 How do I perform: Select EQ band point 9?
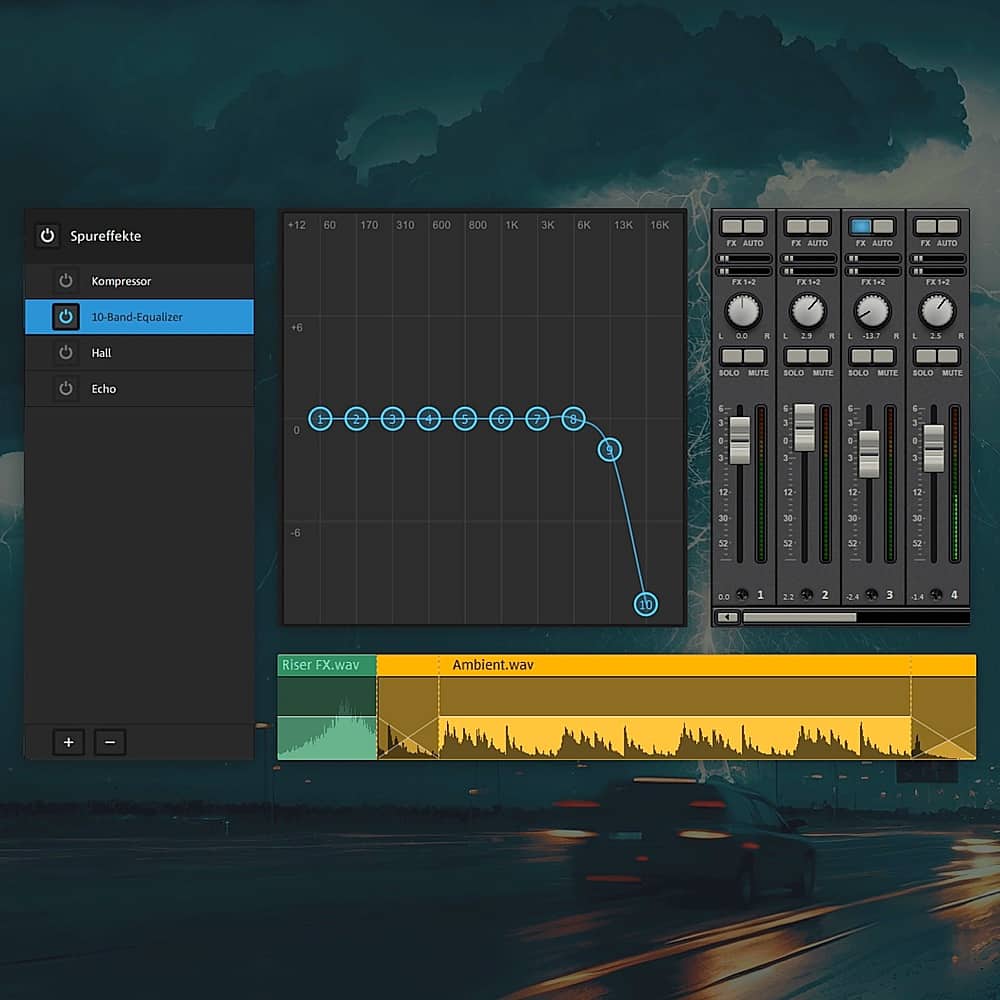[610, 450]
